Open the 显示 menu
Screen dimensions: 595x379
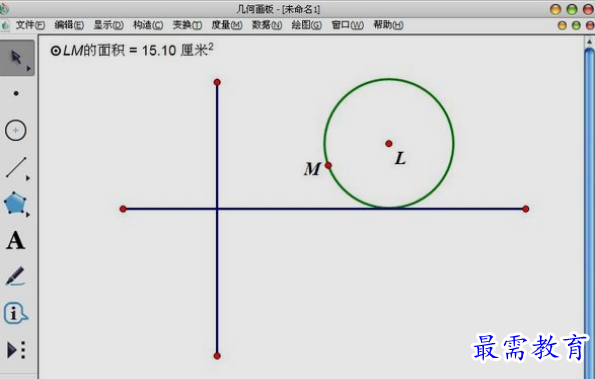click(x=109, y=25)
